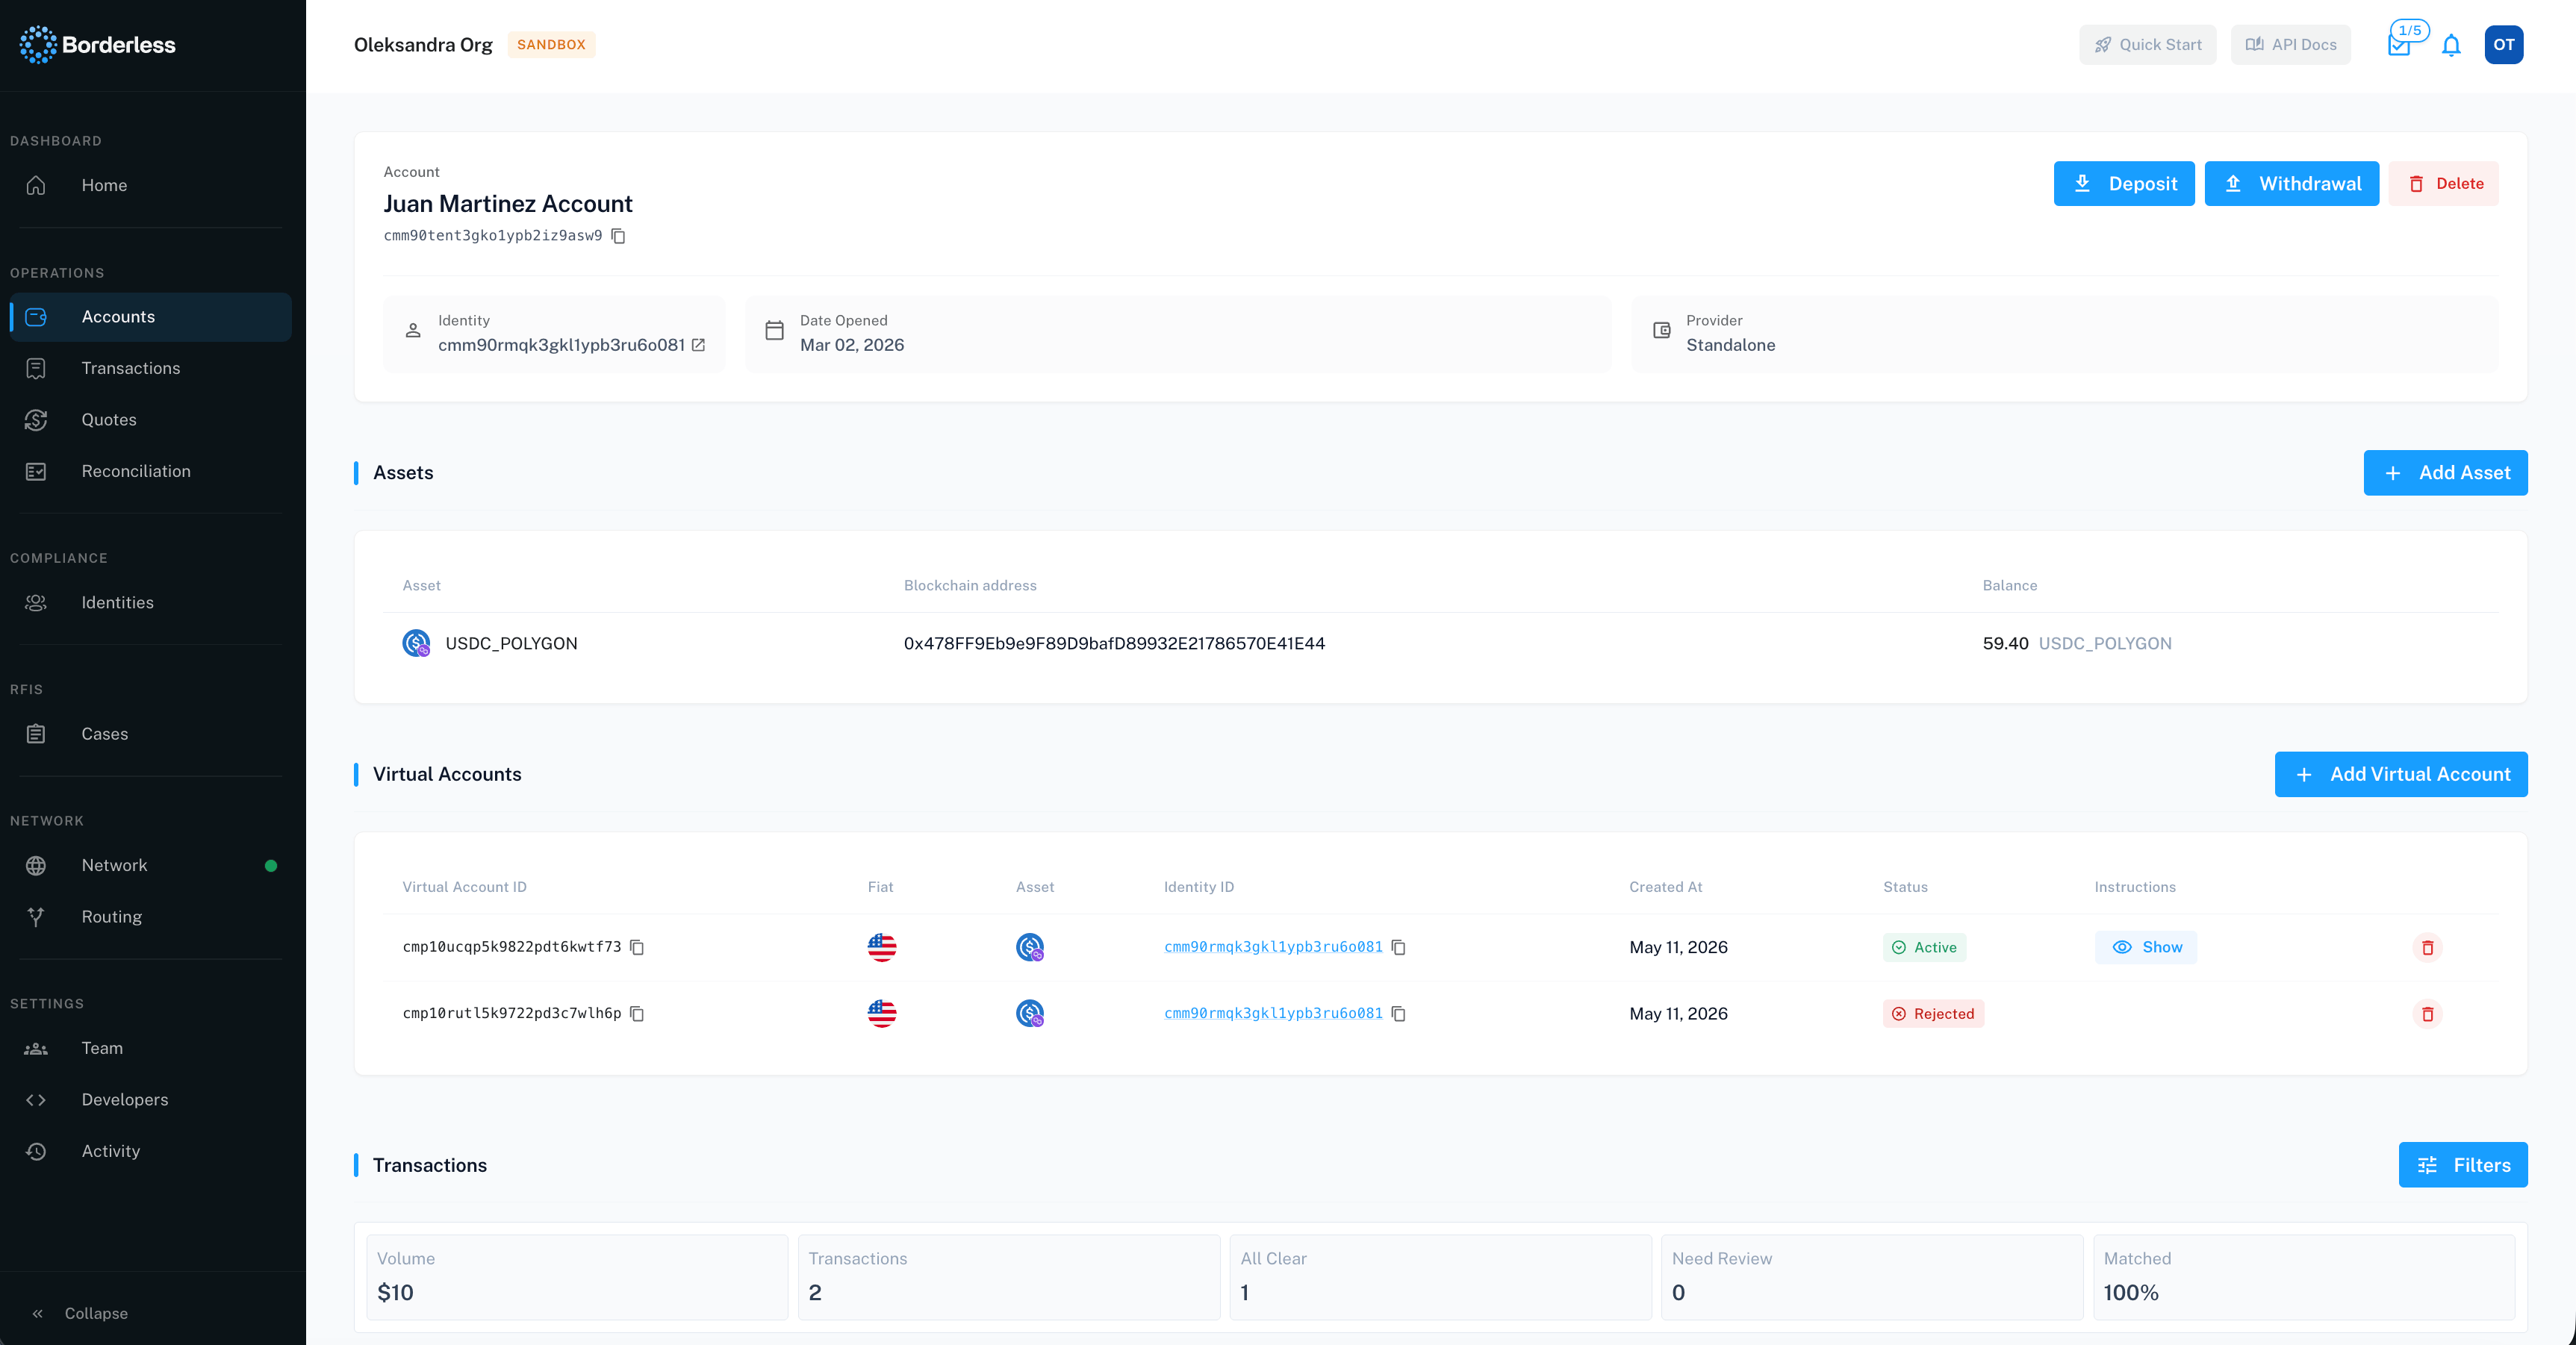This screenshot has width=2576, height=1345.
Task: Open transaction Filters
Action: [2463, 1166]
